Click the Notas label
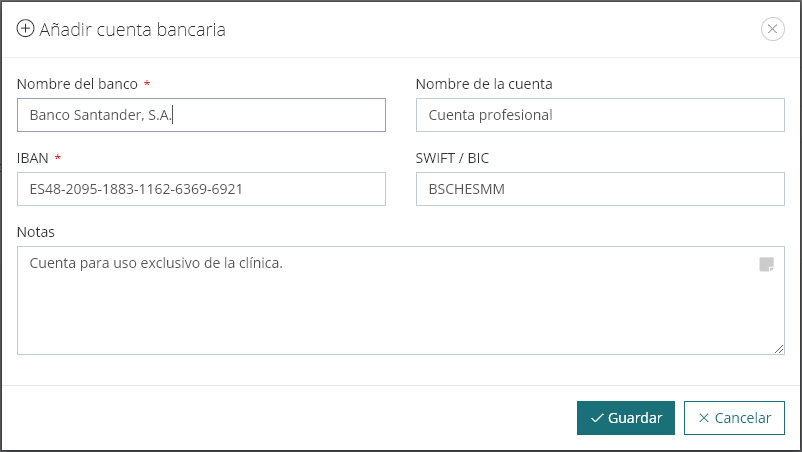Viewport: 802px width, 452px height. pos(36,232)
